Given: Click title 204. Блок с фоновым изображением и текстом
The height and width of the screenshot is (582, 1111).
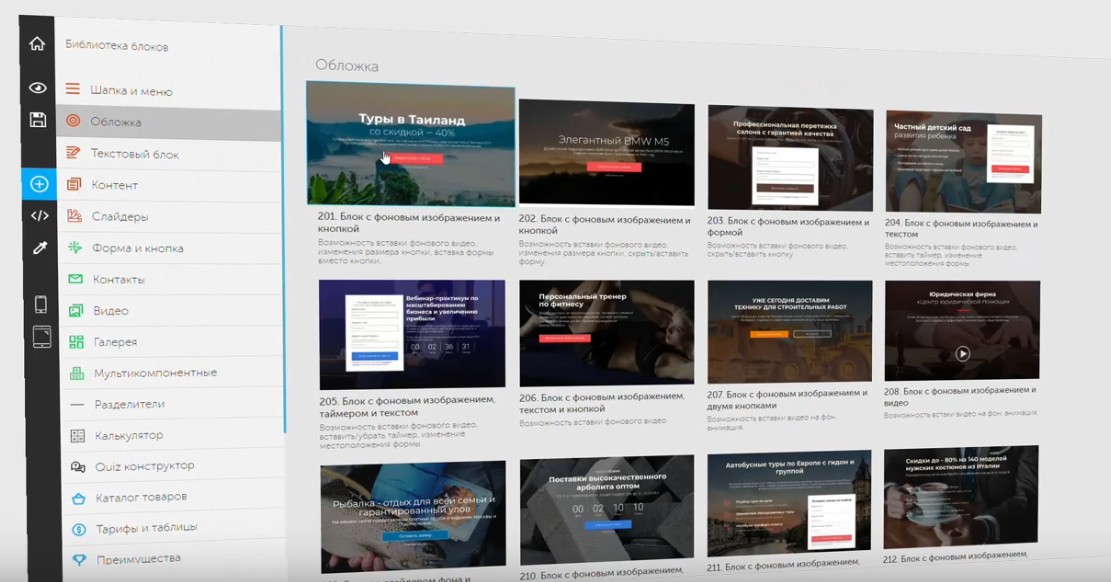Looking at the screenshot, I should (961, 228).
